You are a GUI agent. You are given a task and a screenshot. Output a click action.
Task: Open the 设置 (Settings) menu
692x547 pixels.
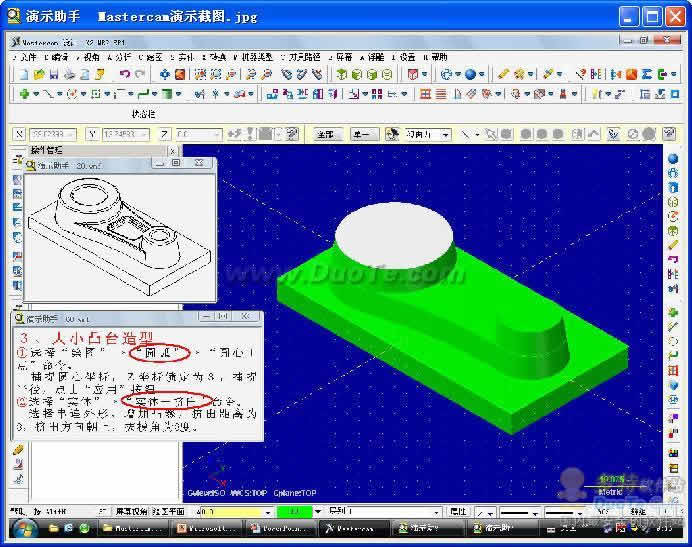[403, 57]
